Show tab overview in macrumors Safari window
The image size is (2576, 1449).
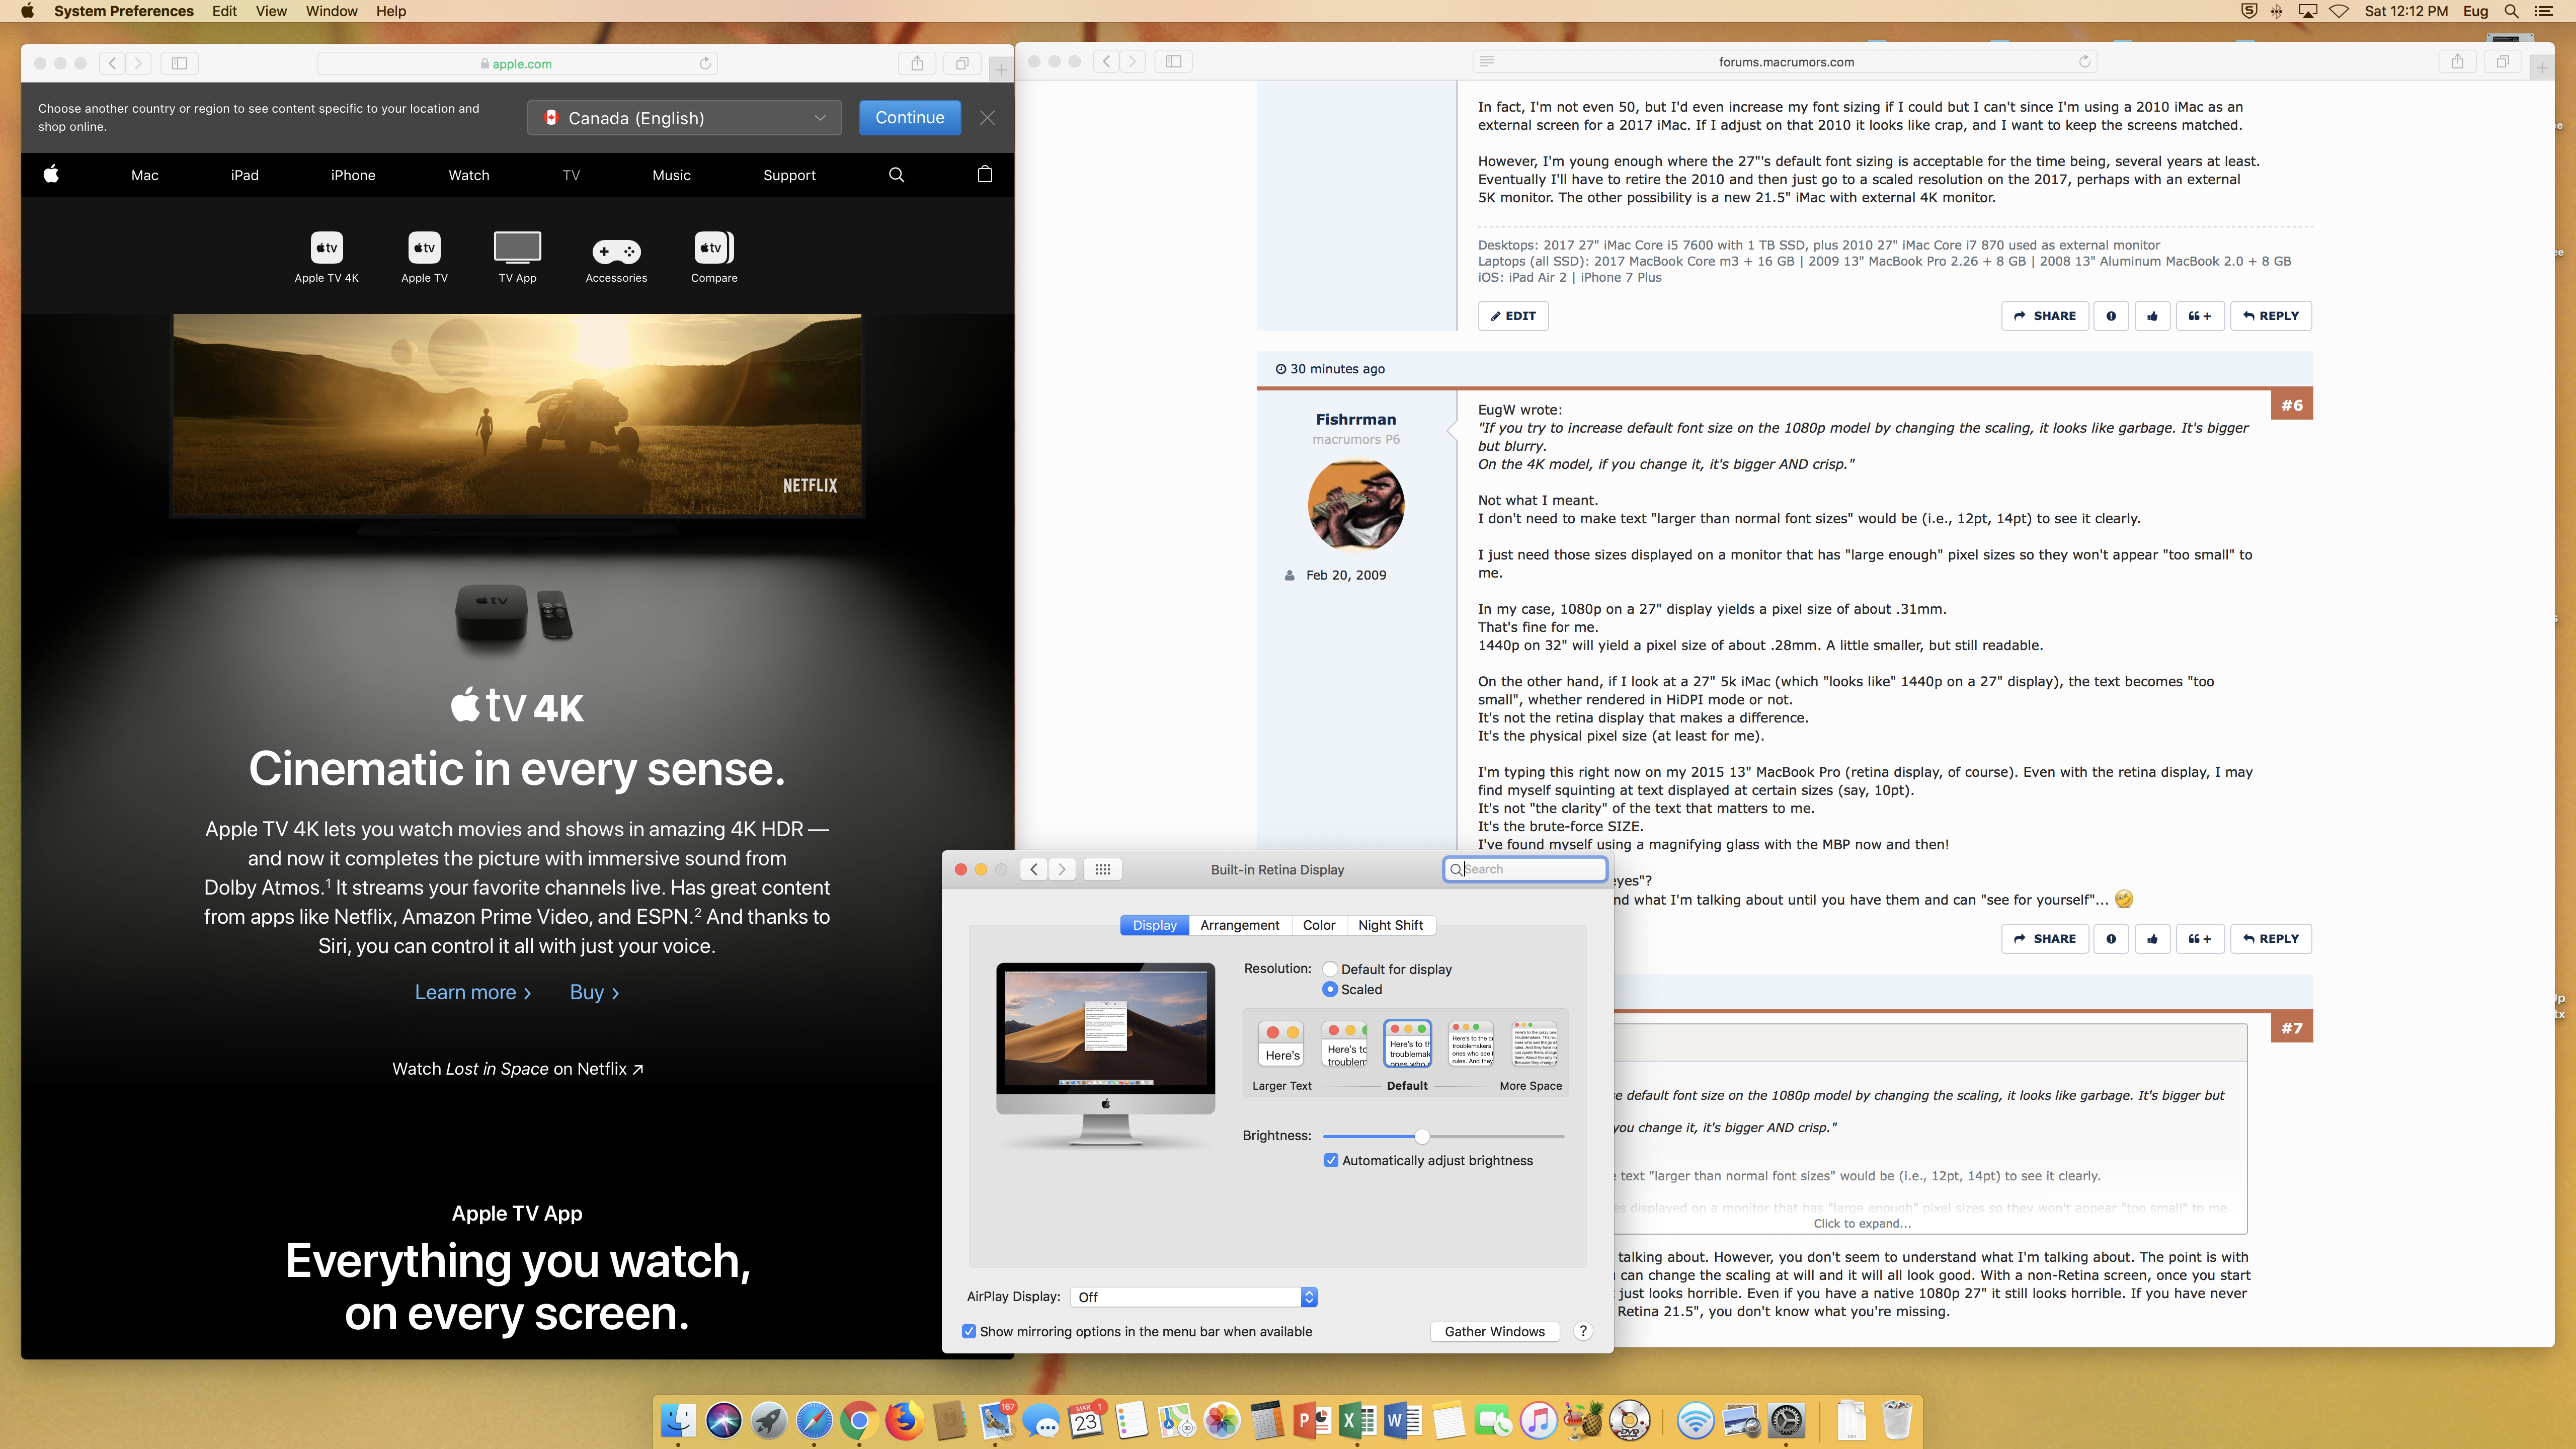tap(2502, 61)
